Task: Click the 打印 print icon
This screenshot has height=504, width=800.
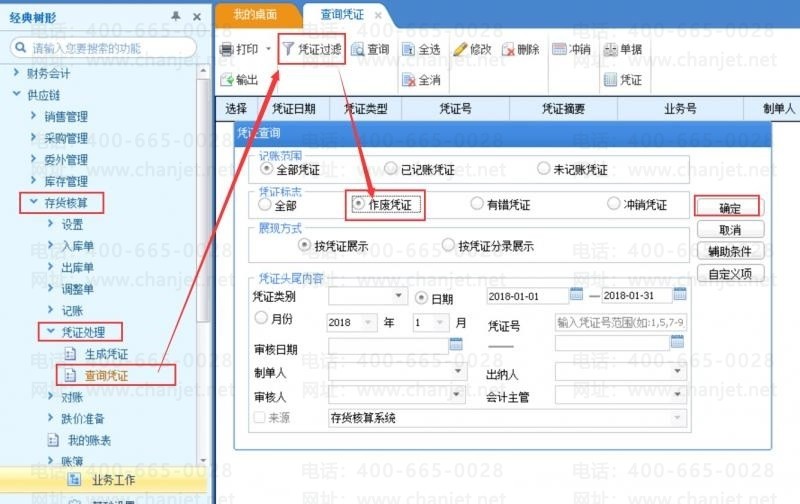Action: tap(227, 49)
